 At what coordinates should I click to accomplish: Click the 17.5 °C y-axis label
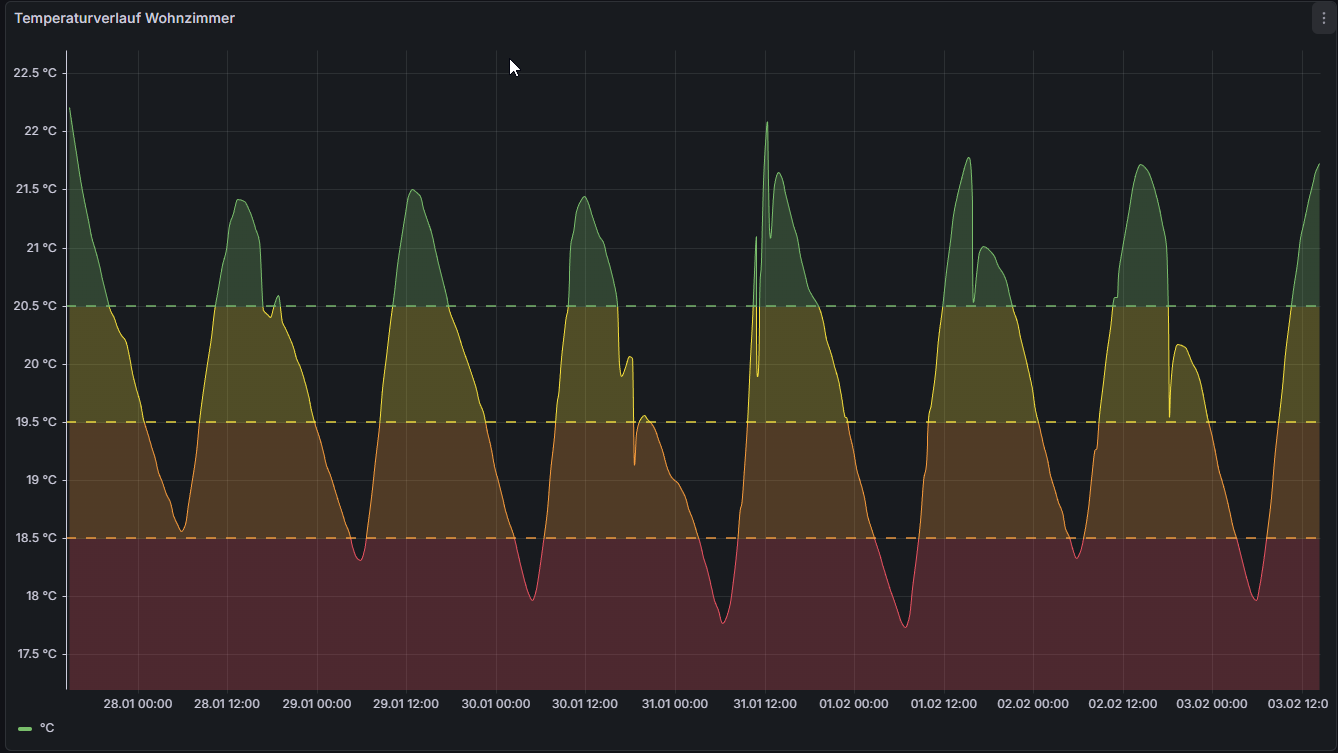(x=40, y=654)
